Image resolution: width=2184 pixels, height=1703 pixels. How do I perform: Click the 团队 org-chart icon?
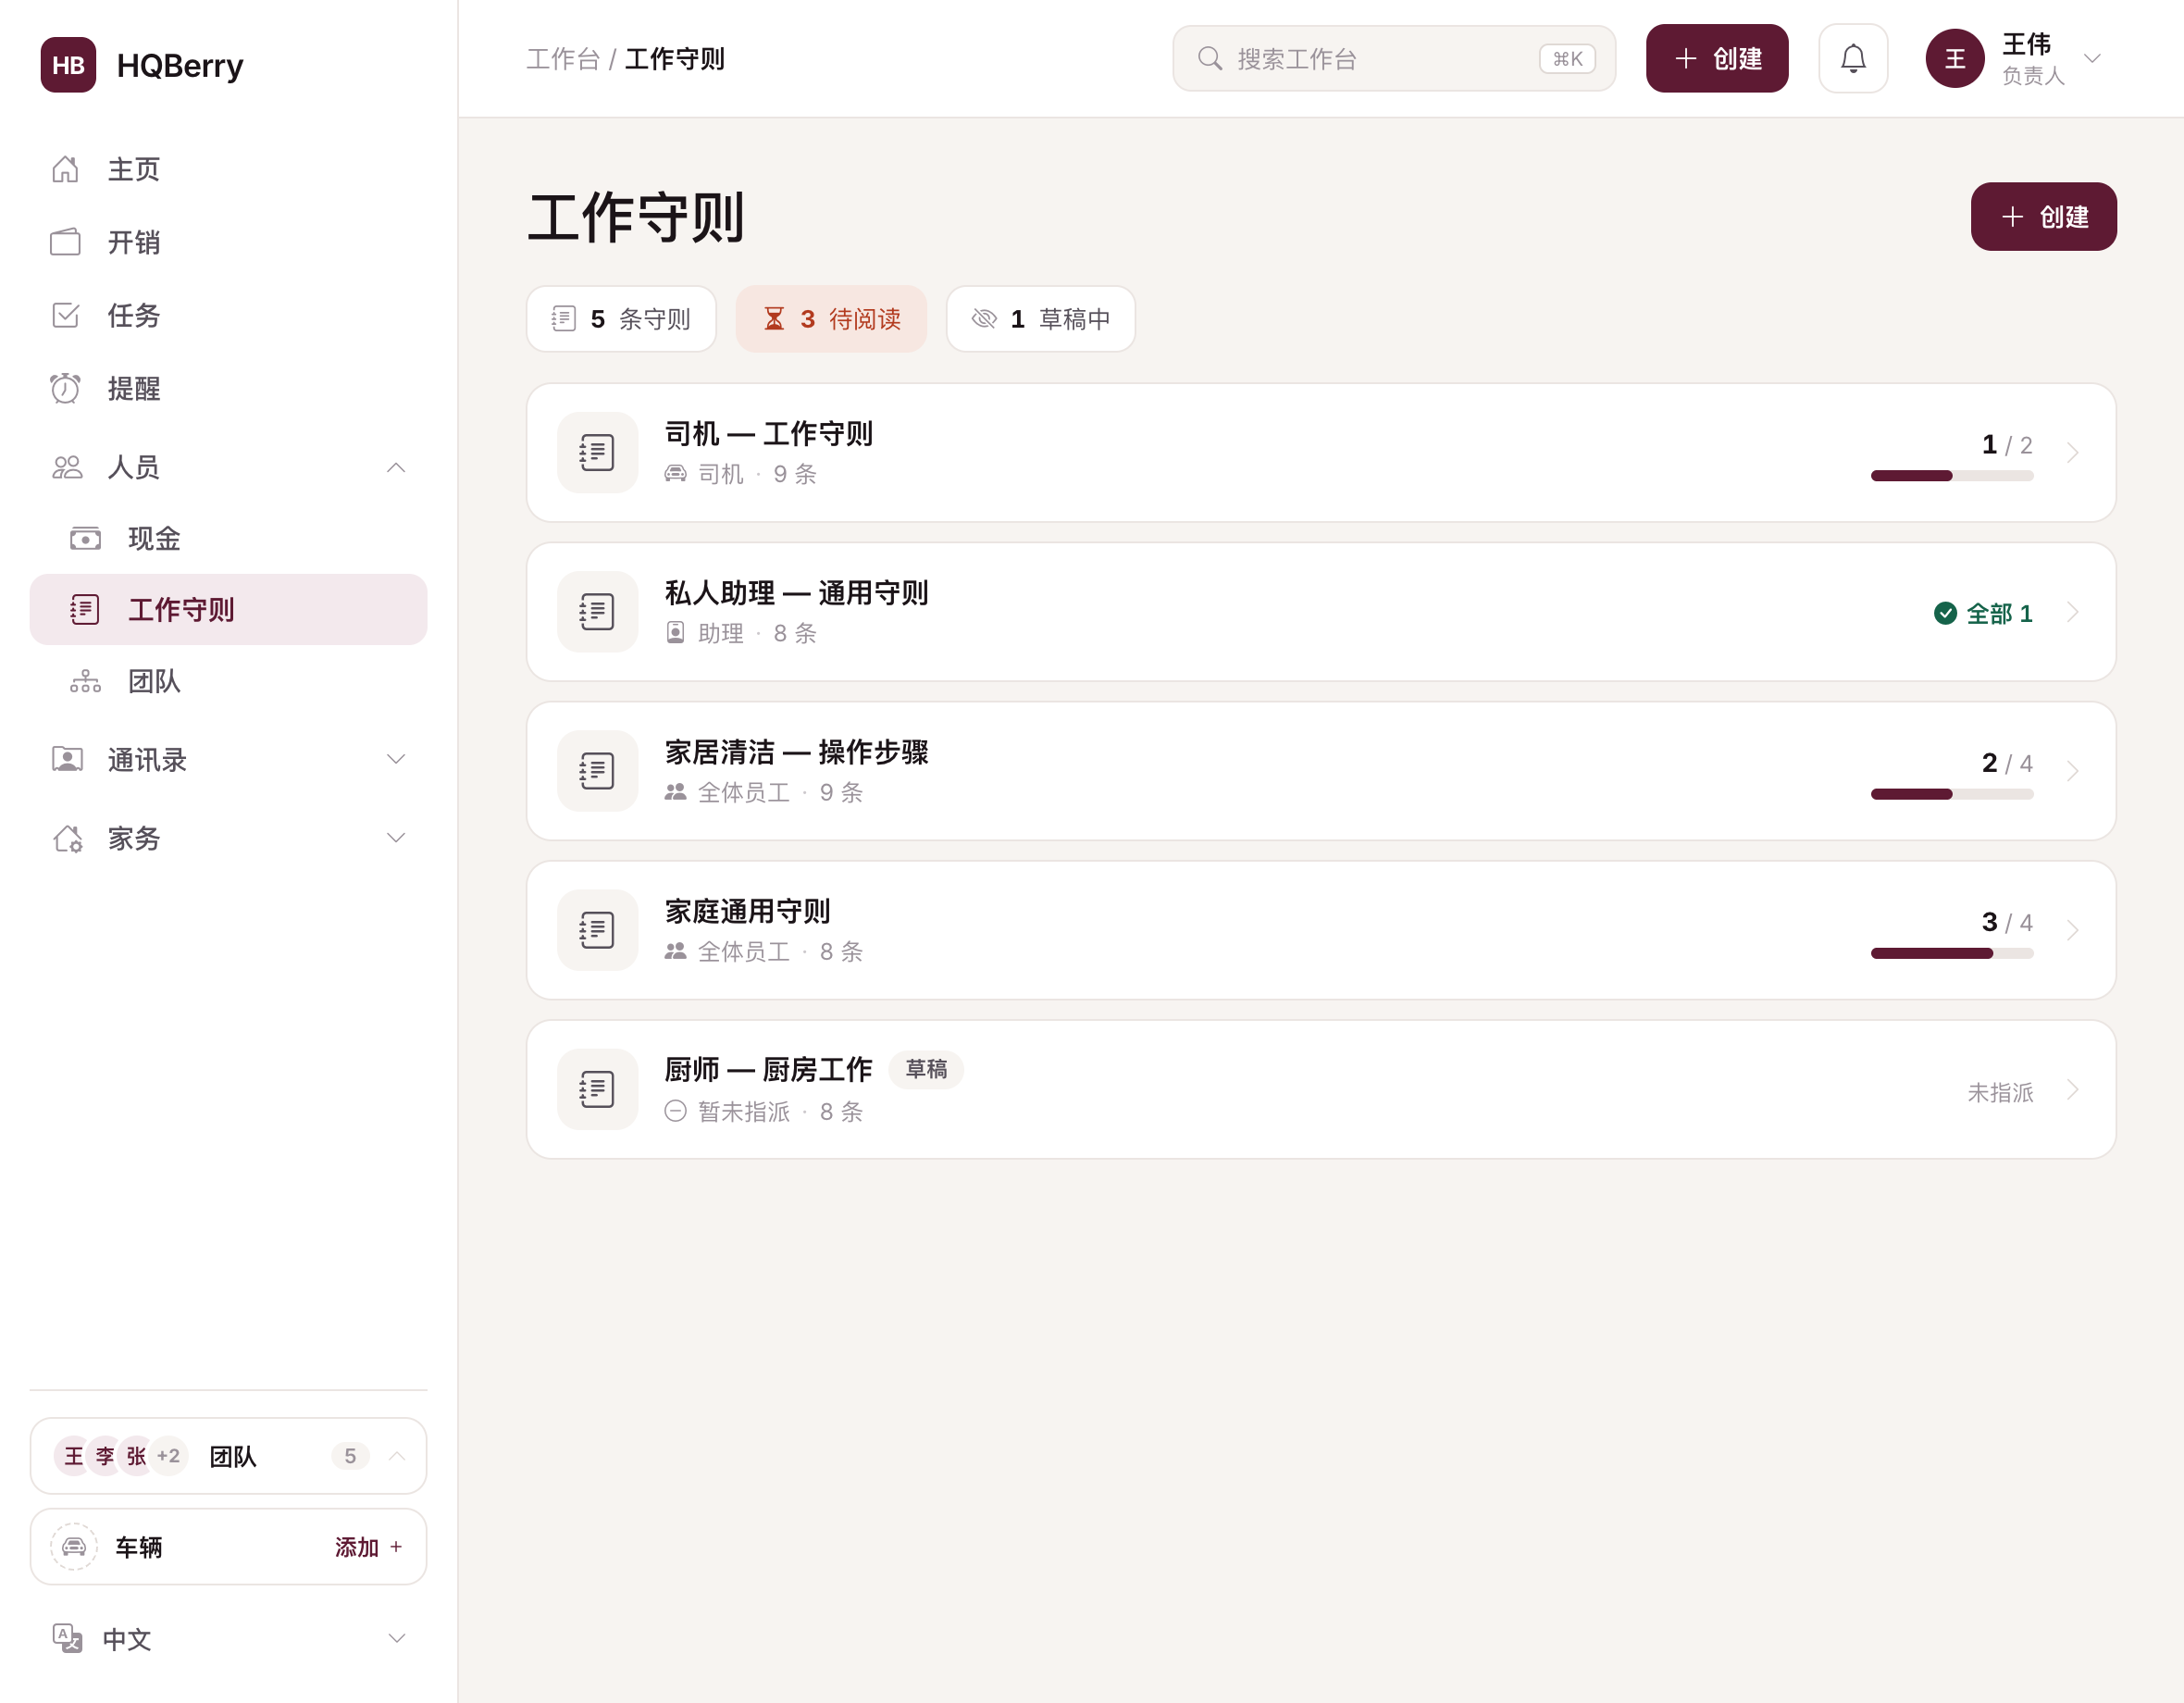[x=86, y=681]
